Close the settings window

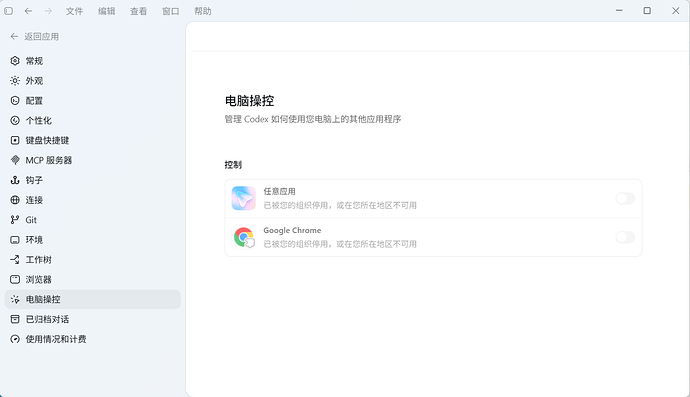tap(675, 11)
